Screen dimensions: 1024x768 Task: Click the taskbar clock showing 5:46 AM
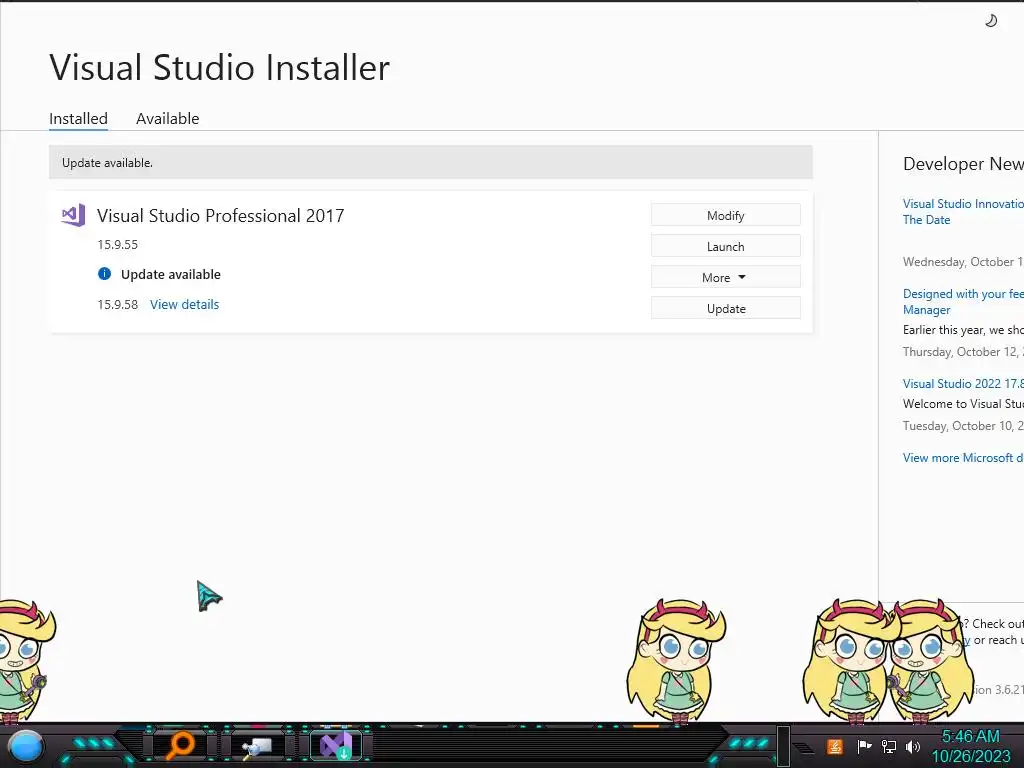point(970,737)
